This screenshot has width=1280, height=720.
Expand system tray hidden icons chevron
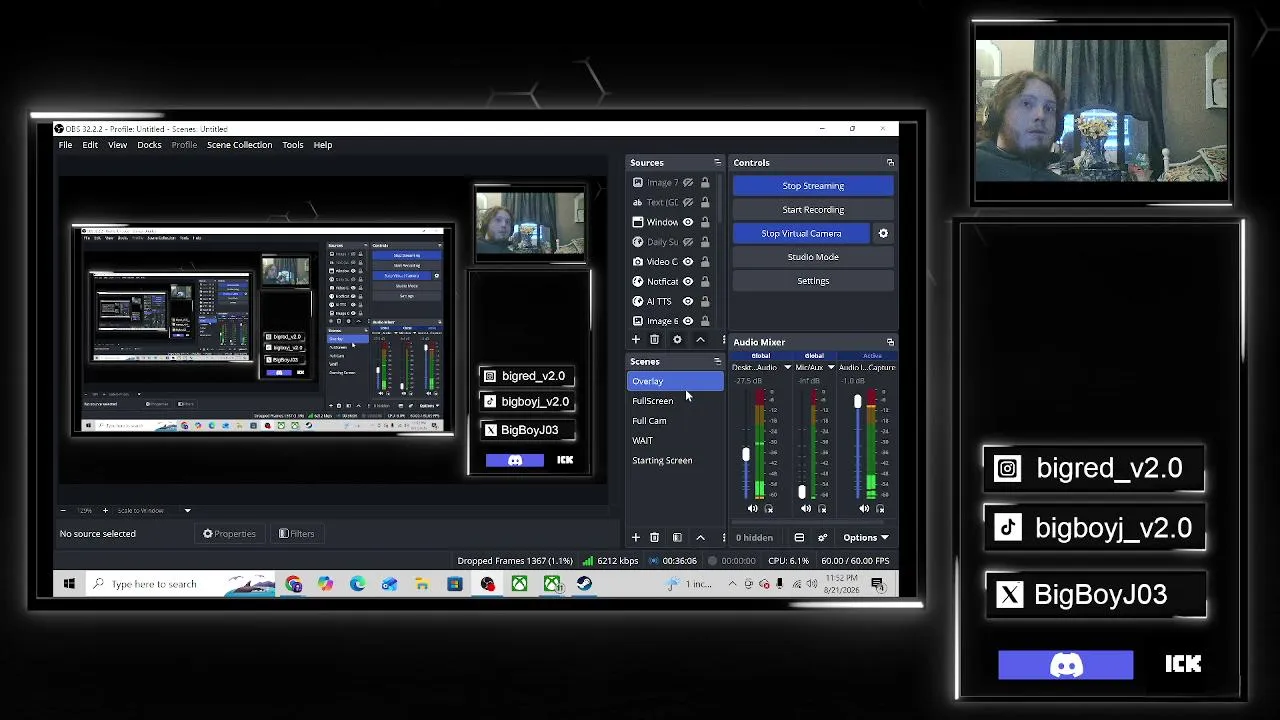click(x=732, y=584)
